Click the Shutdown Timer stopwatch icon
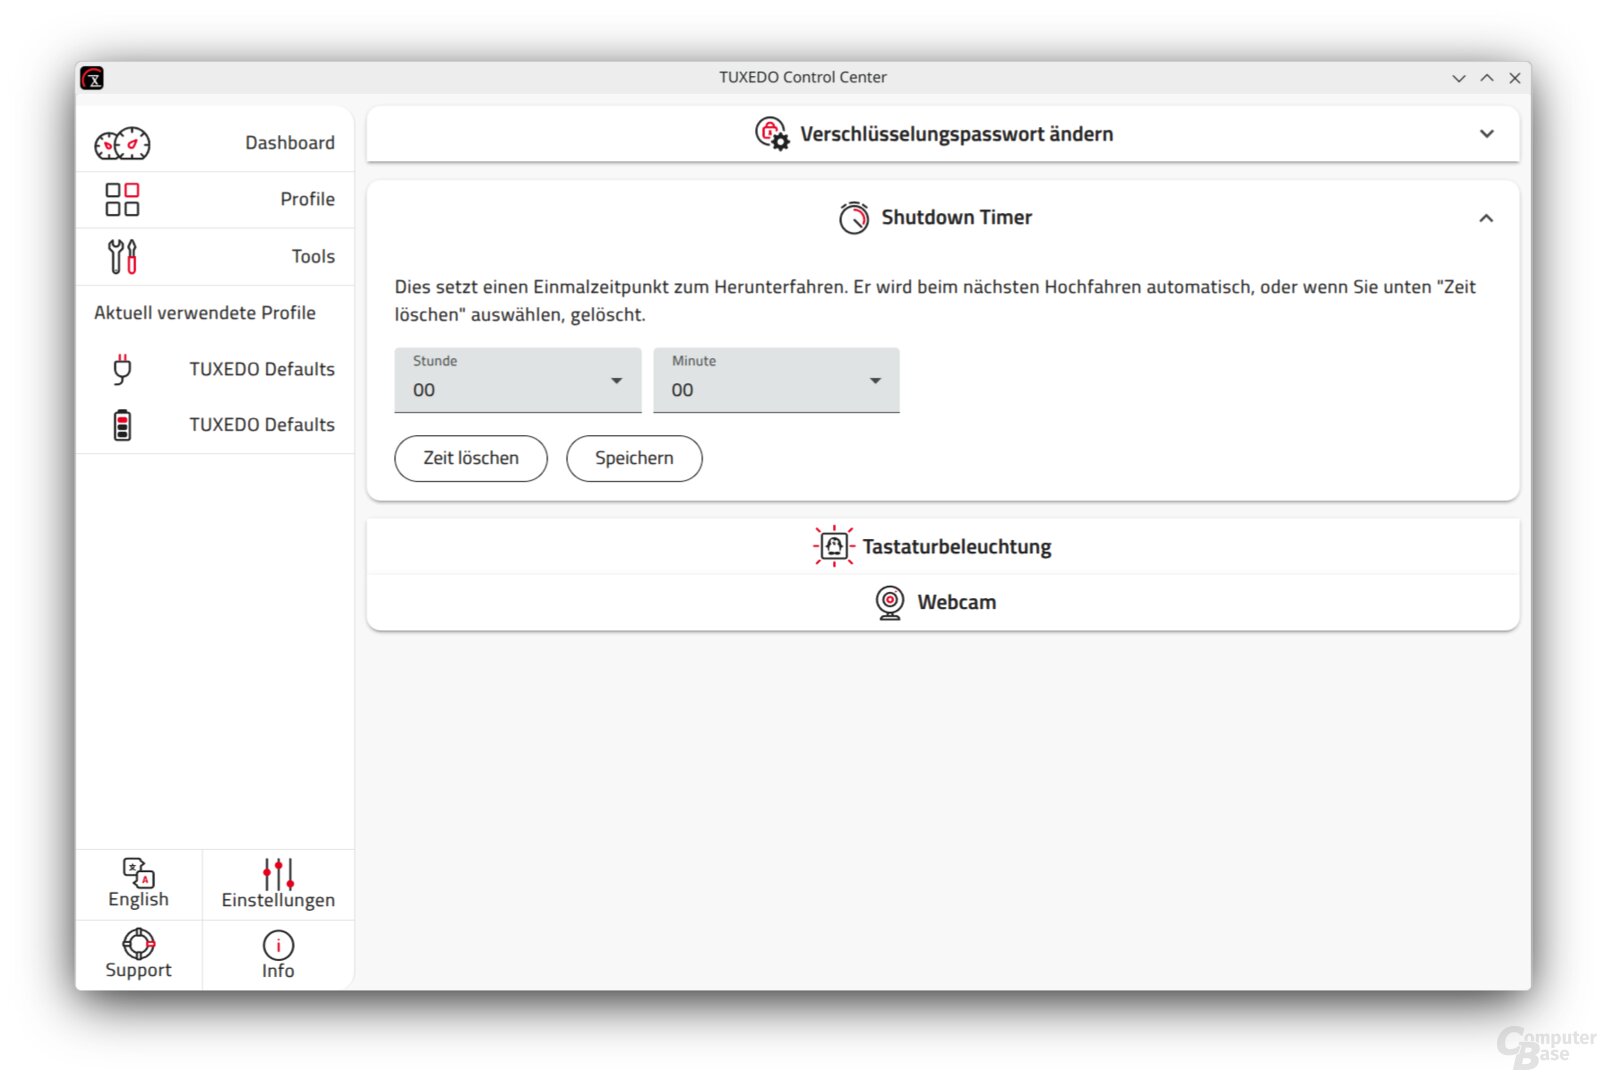1607x1080 pixels. tap(854, 217)
